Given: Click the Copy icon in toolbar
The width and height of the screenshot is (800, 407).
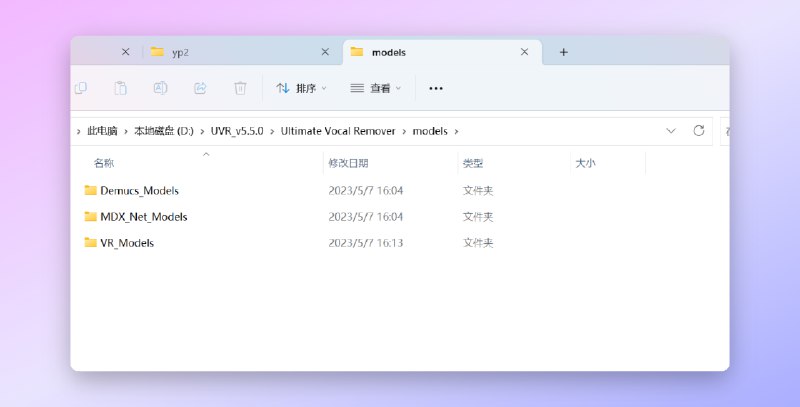Looking at the screenshot, I should [81, 88].
